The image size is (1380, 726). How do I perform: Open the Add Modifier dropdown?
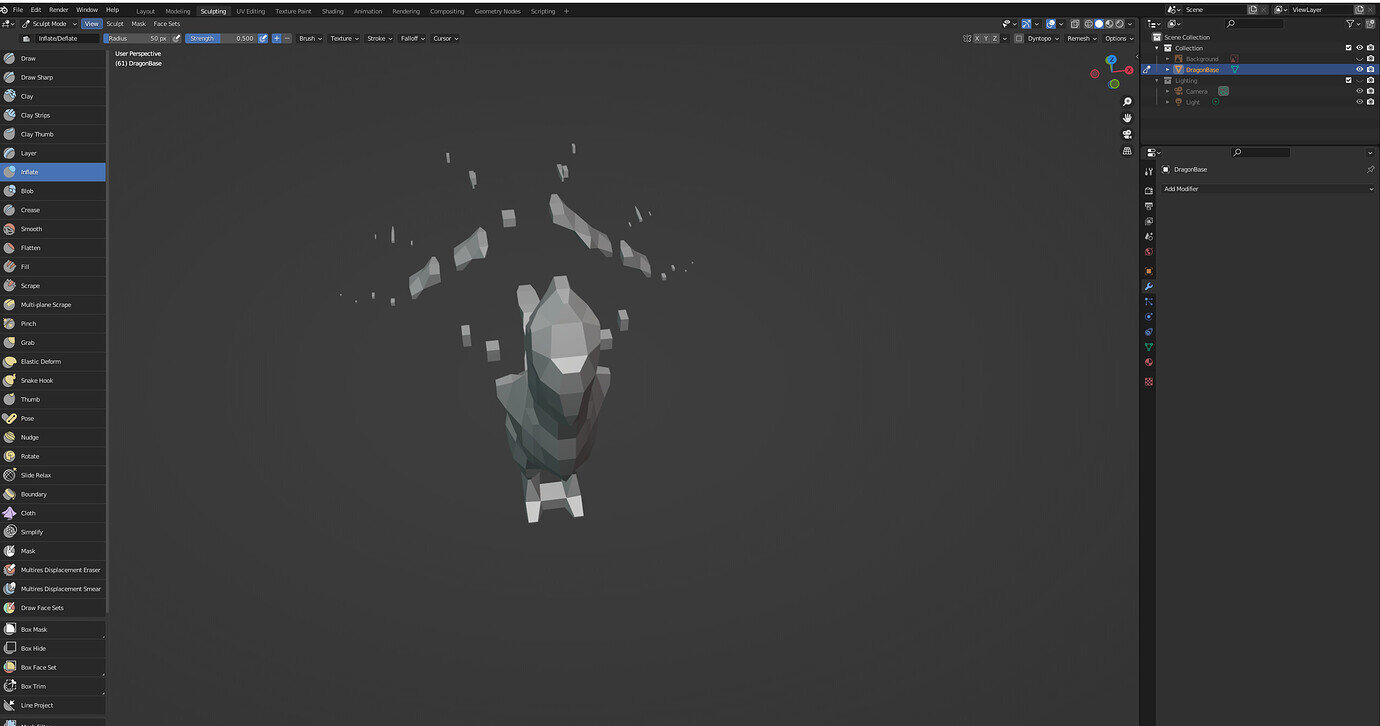pyautogui.click(x=1268, y=188)
